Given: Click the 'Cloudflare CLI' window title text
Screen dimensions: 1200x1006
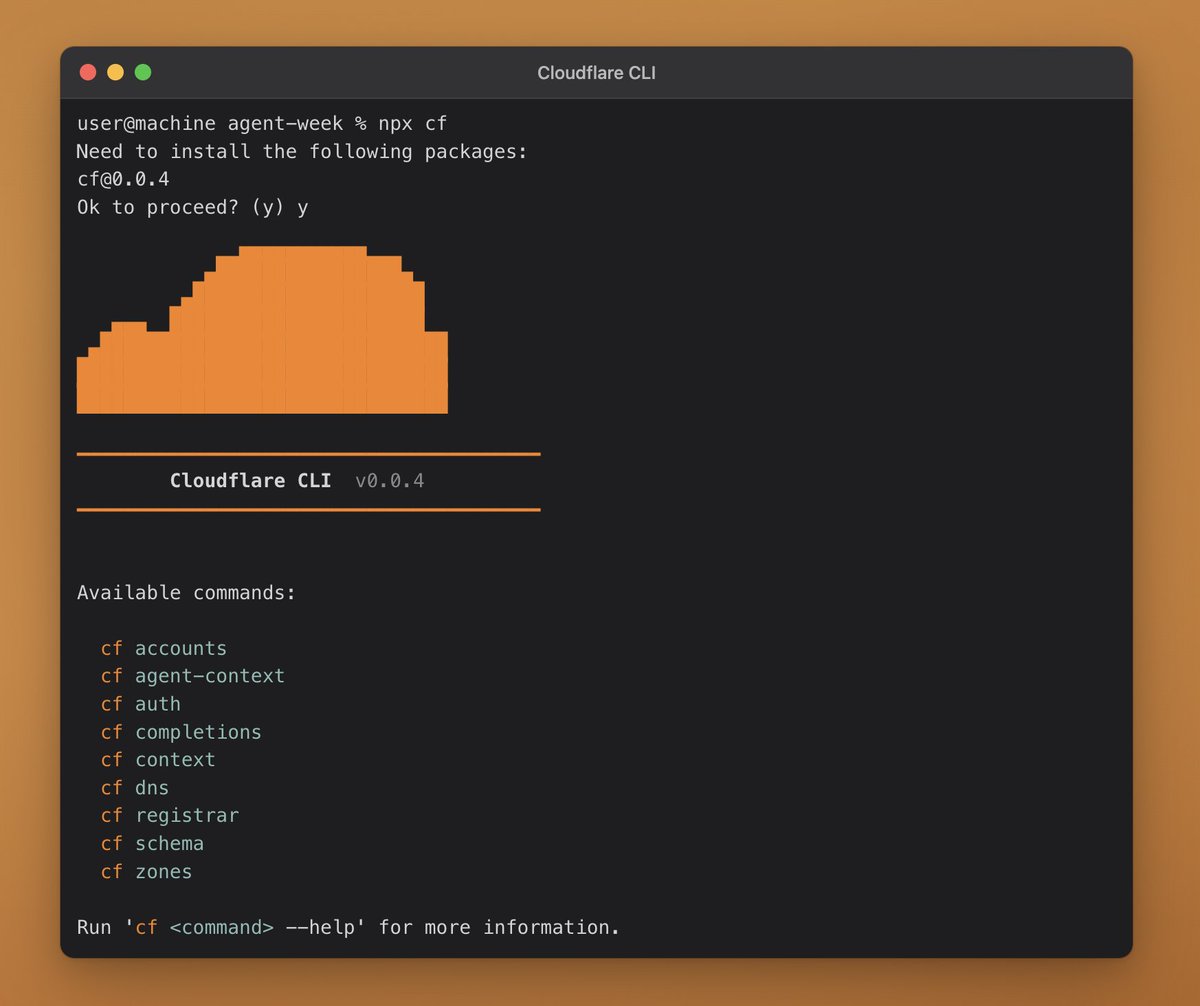Looking at the screenshot, I should pos(597,73).
